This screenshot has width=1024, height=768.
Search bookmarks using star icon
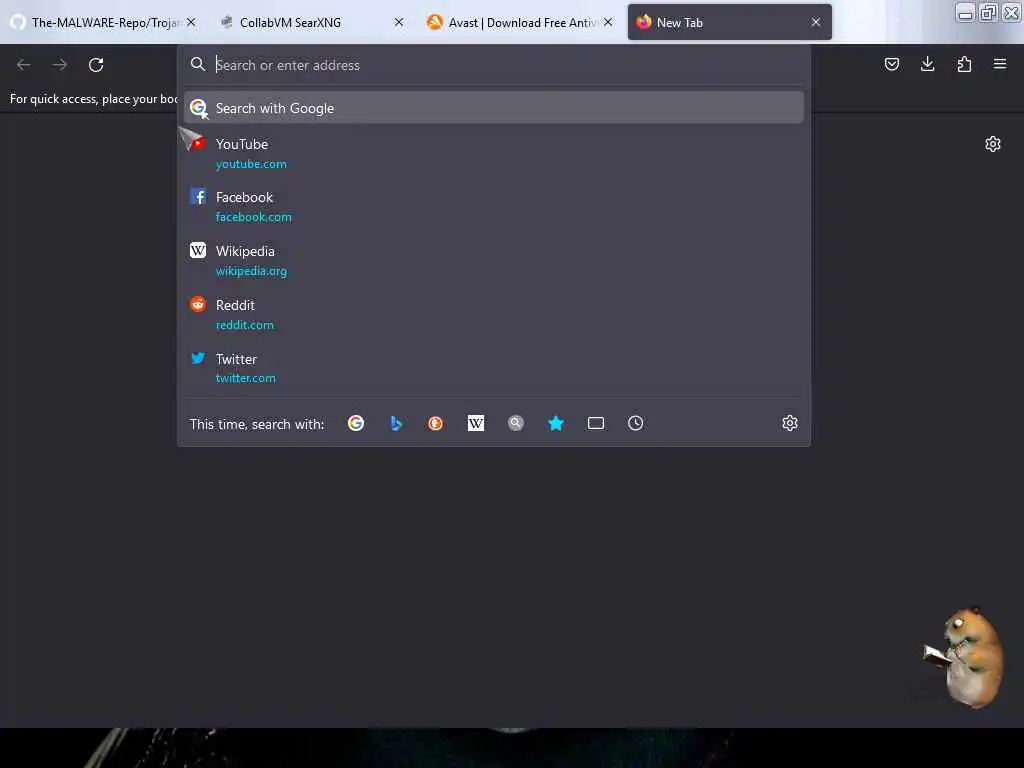[556, 423]
